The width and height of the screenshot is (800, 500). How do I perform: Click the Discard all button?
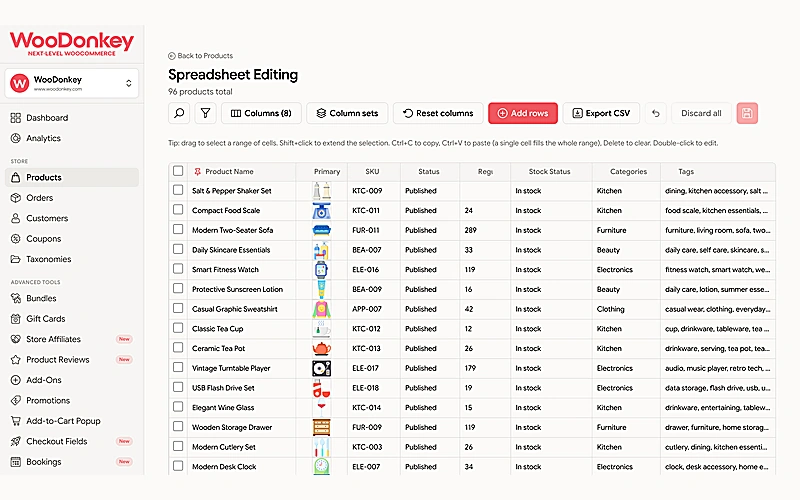(701, 113)
